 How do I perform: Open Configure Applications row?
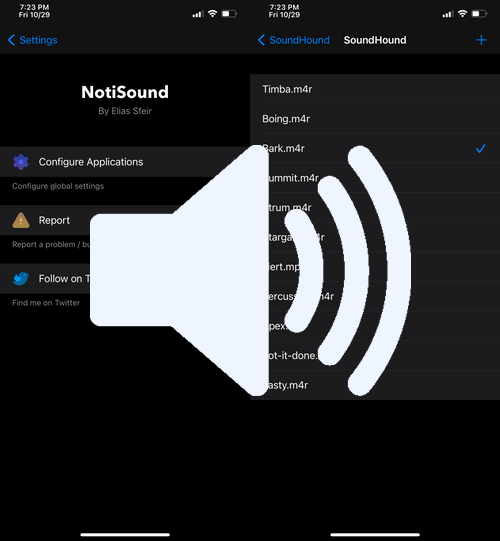pos(125,162)
